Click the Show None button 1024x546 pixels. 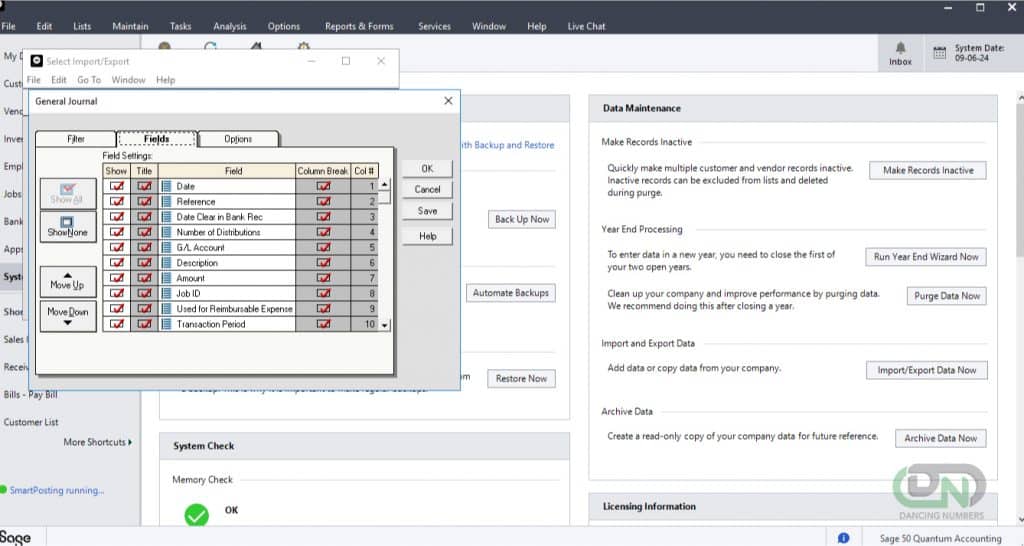pos(68,226)
